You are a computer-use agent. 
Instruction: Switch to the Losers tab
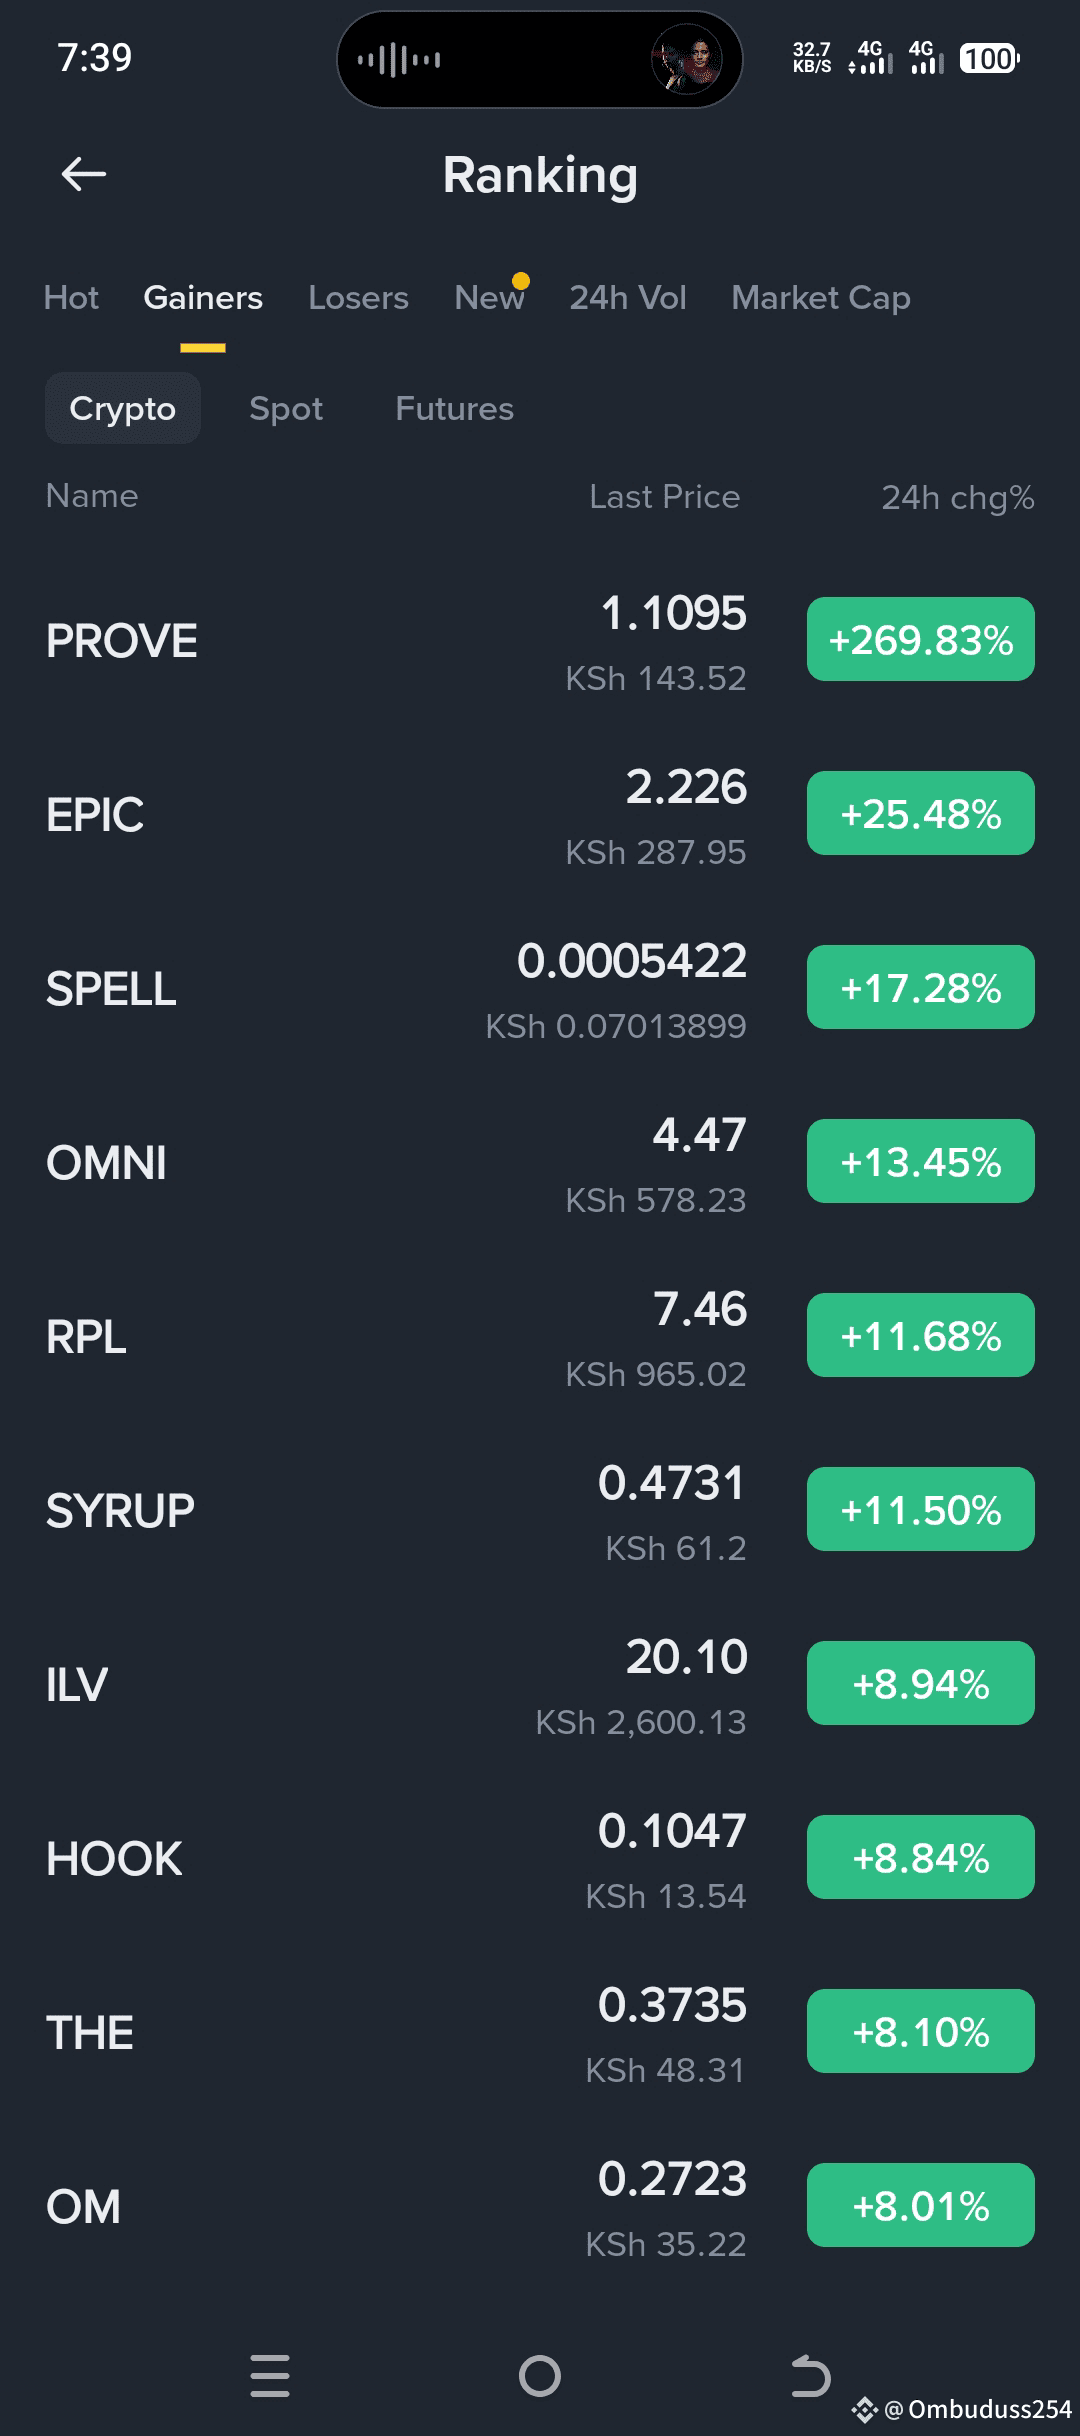[x=358, y=298]
